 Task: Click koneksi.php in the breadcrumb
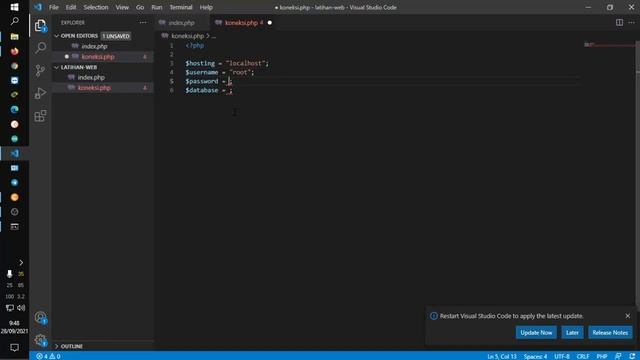click(187, 36)
